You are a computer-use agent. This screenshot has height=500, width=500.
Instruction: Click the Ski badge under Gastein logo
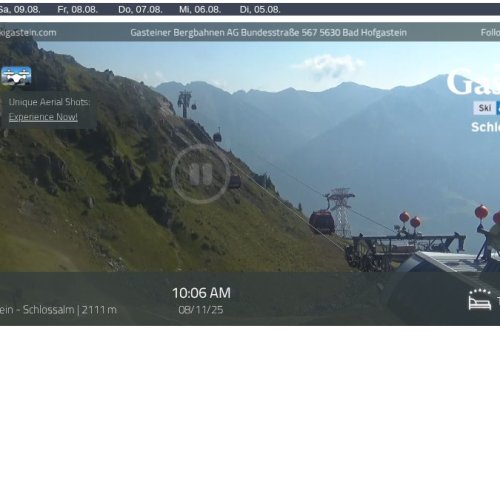[485, 108]
